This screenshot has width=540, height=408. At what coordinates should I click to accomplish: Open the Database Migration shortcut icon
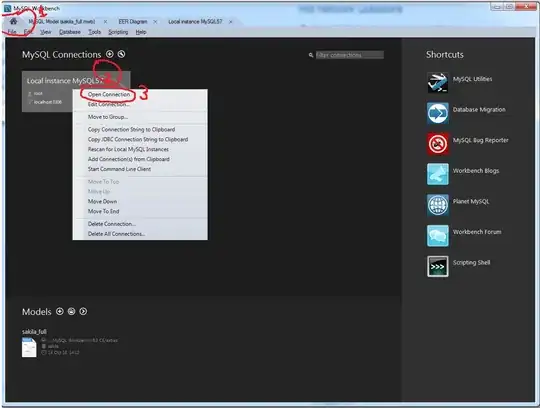pyautogui.click(x=437, y=113)
